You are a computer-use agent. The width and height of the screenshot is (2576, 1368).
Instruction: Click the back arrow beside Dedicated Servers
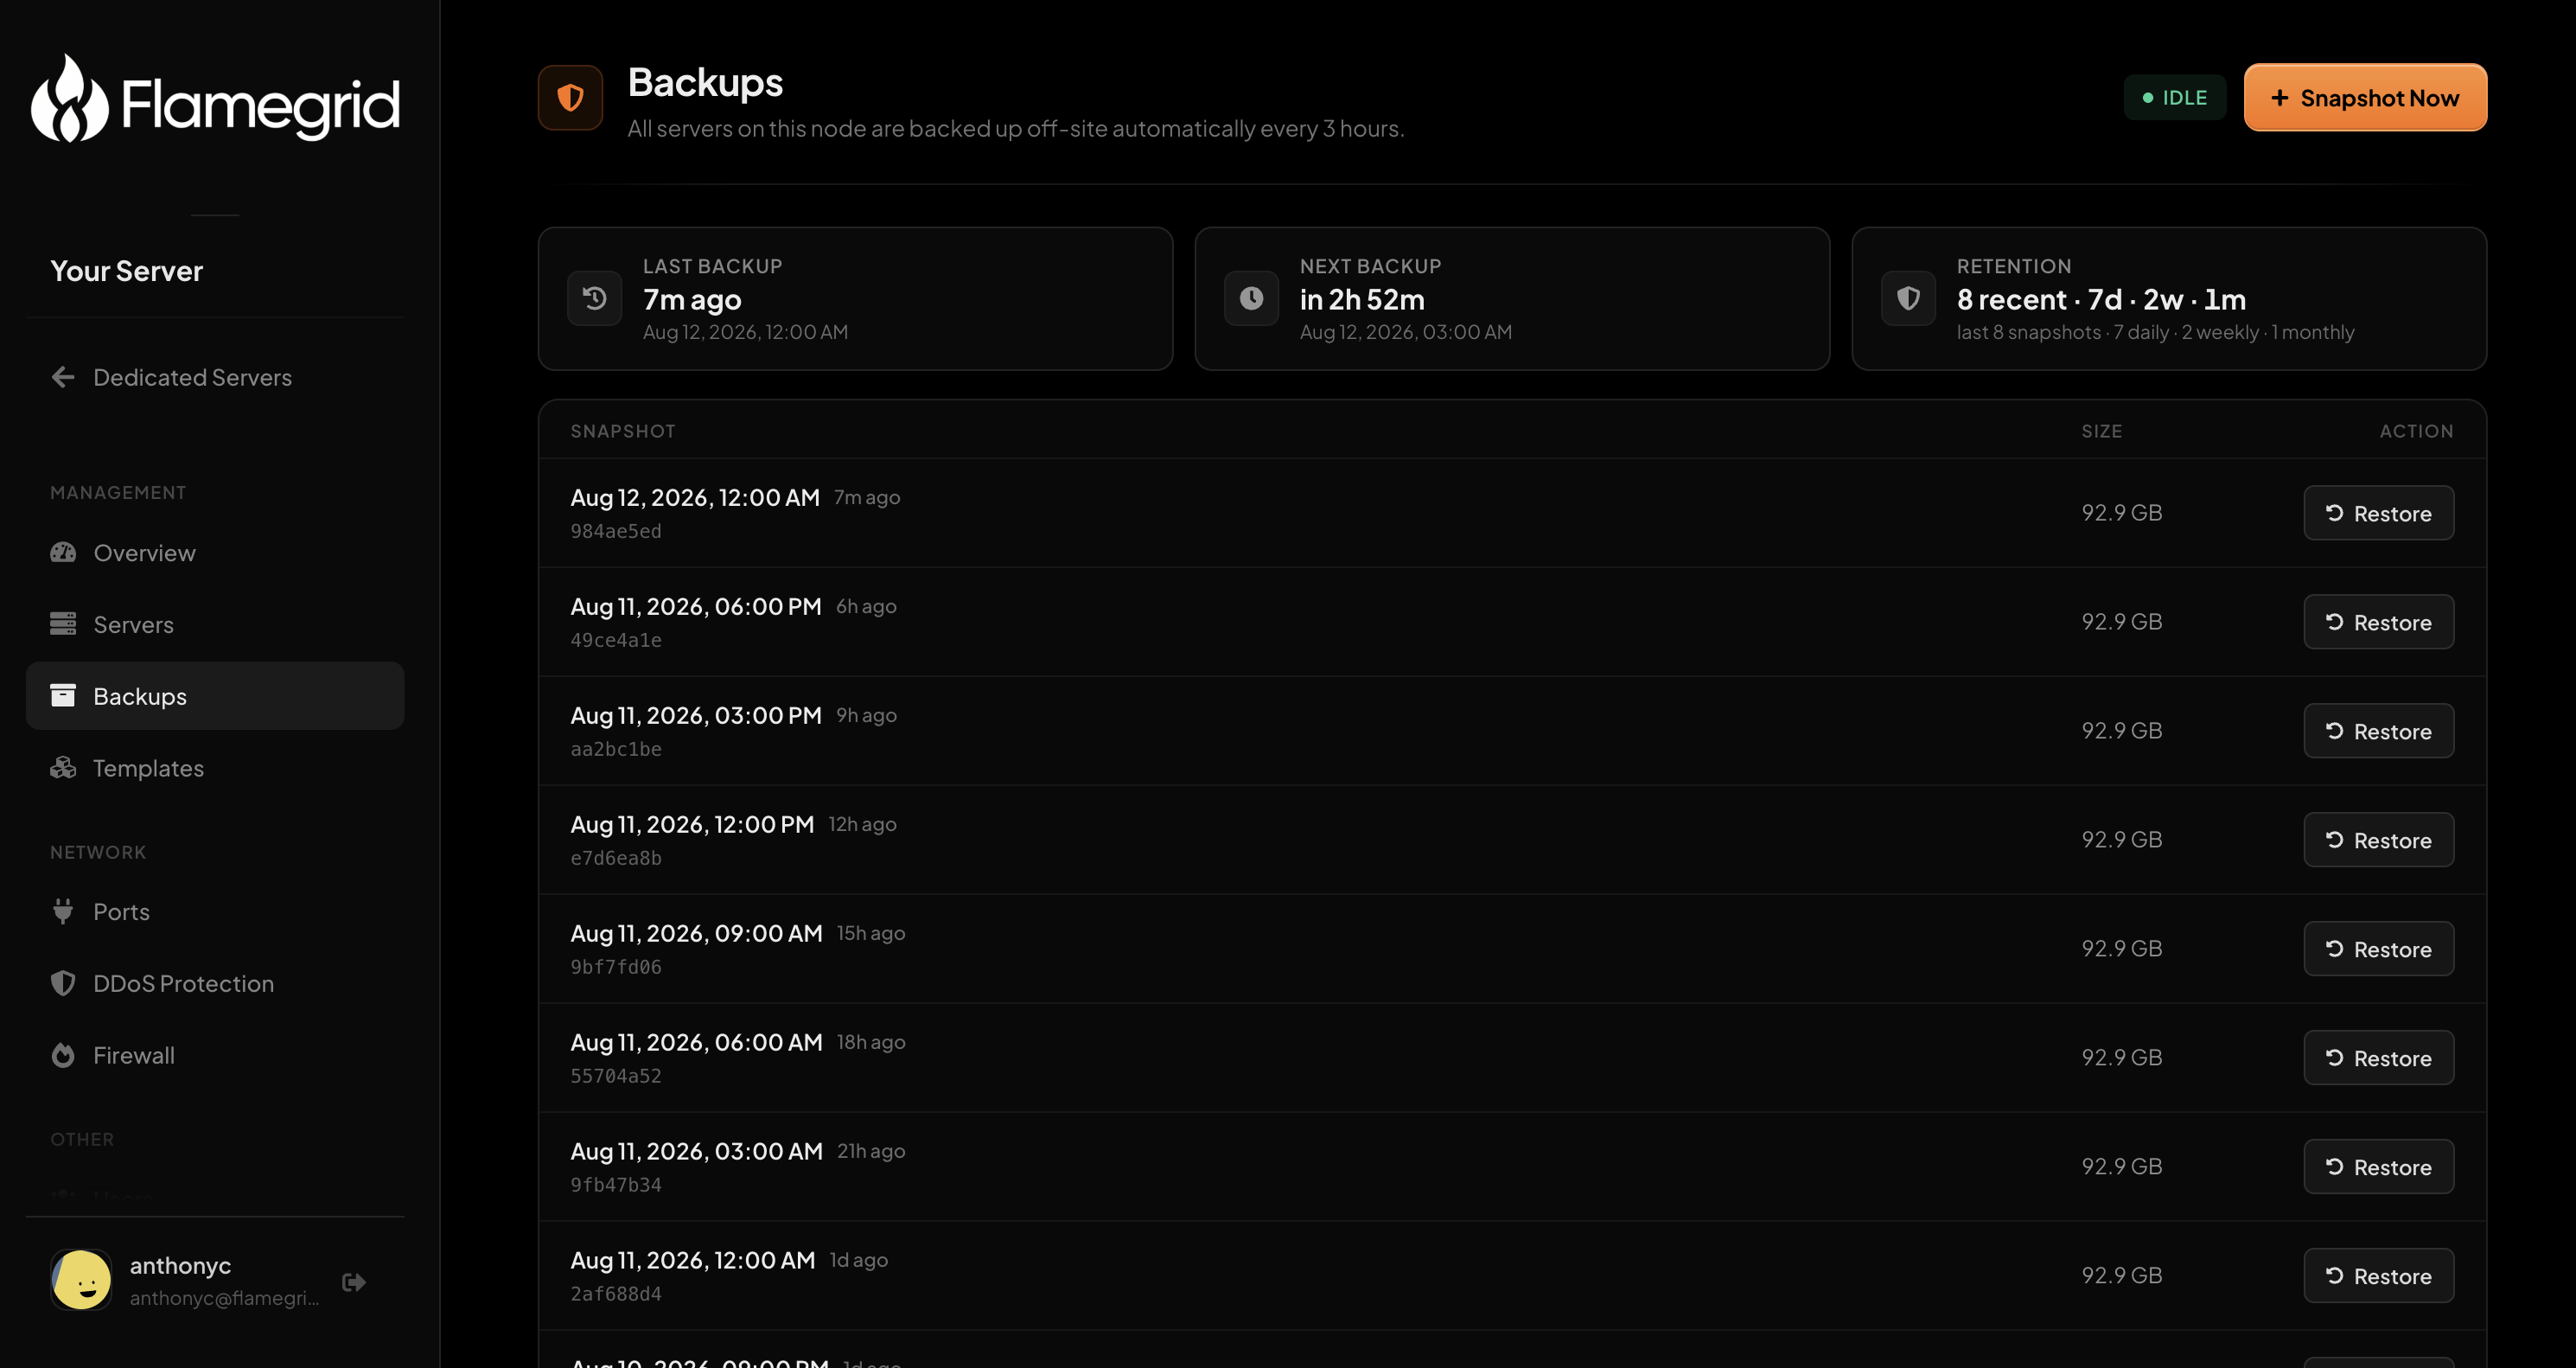[x=63, y=377]
